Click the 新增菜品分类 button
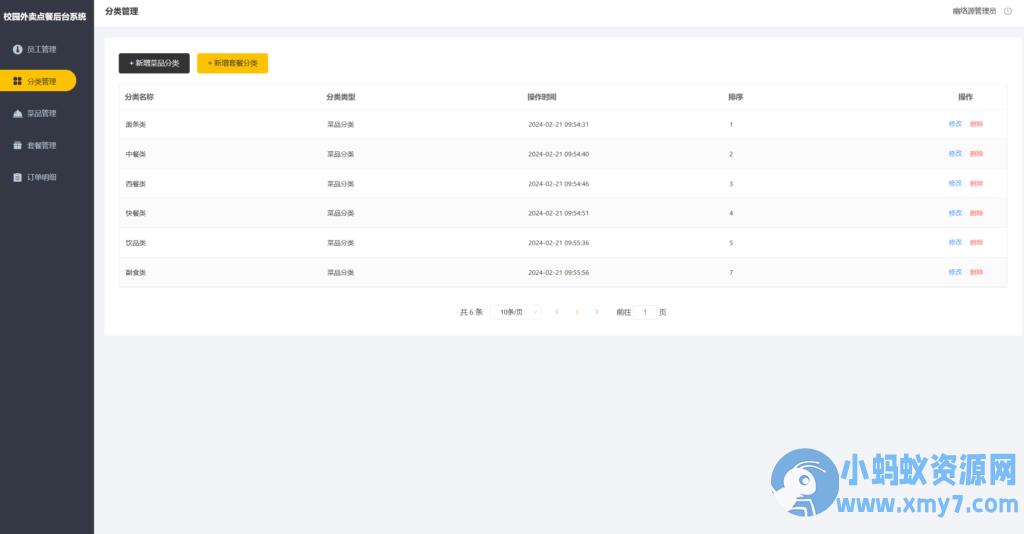The height and width of the screenshot is (534, 1024). coord(154,63)
